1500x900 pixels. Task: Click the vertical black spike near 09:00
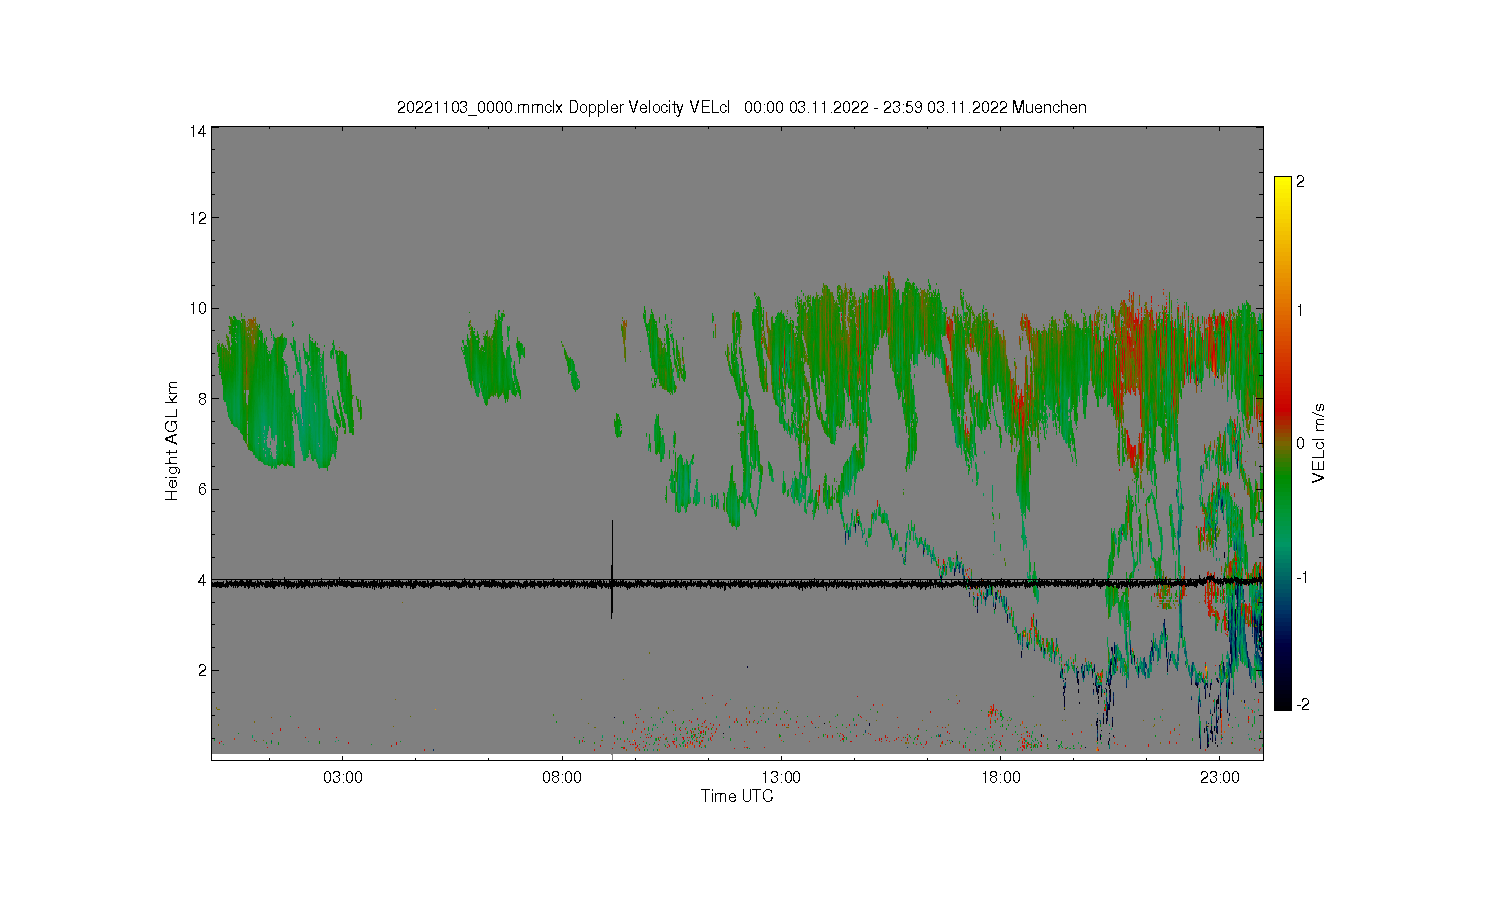612,568
